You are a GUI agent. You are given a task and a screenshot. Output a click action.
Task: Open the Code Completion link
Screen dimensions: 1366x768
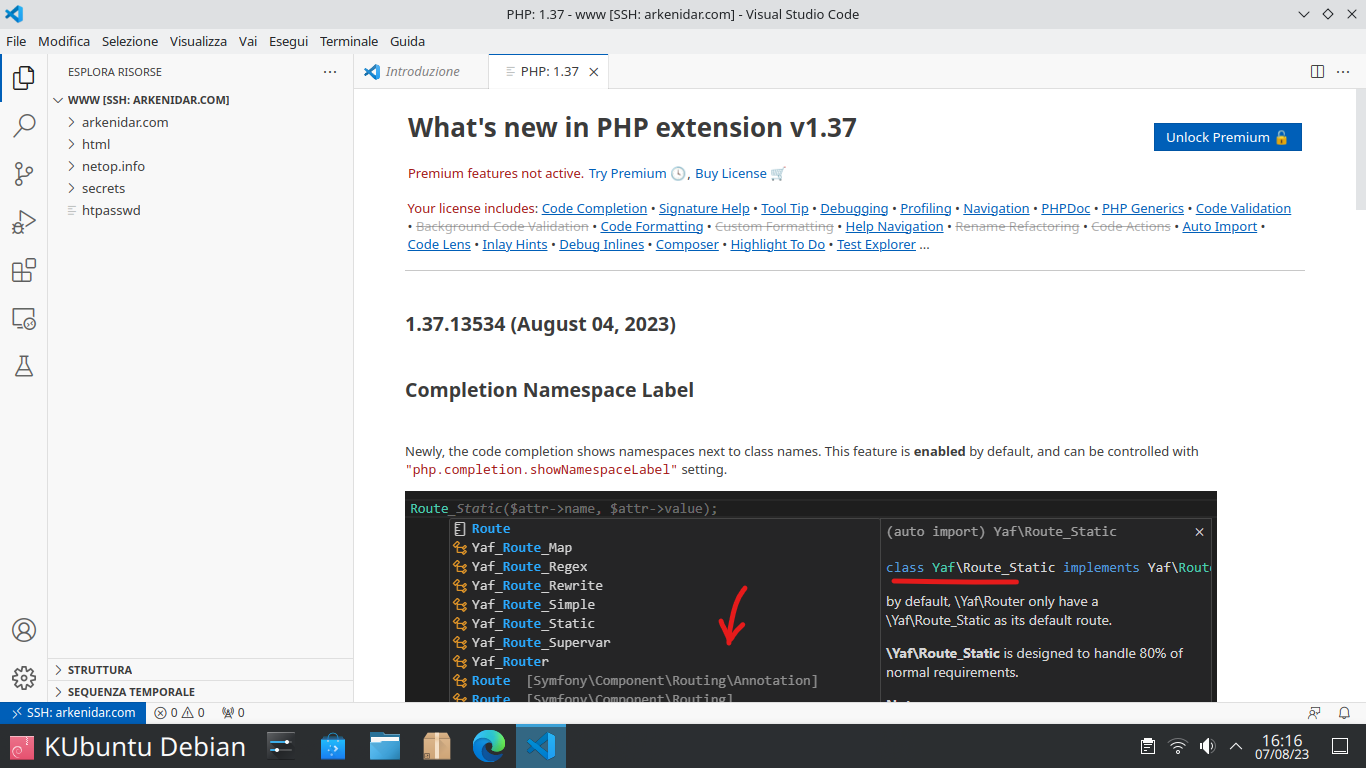594,208
